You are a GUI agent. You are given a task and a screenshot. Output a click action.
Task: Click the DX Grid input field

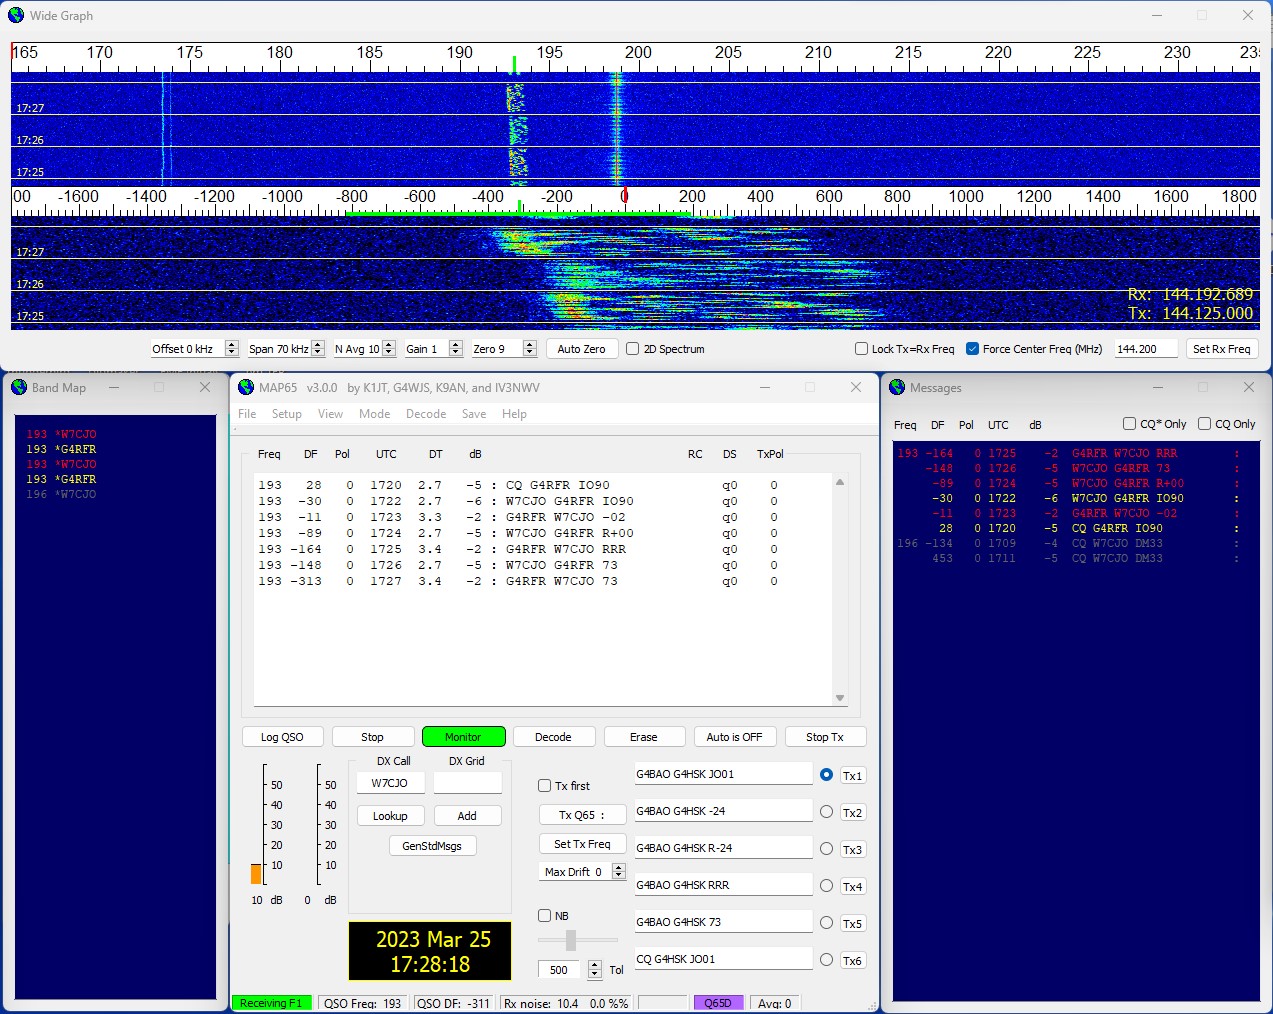pyautogui.click(x=467, y=783)
